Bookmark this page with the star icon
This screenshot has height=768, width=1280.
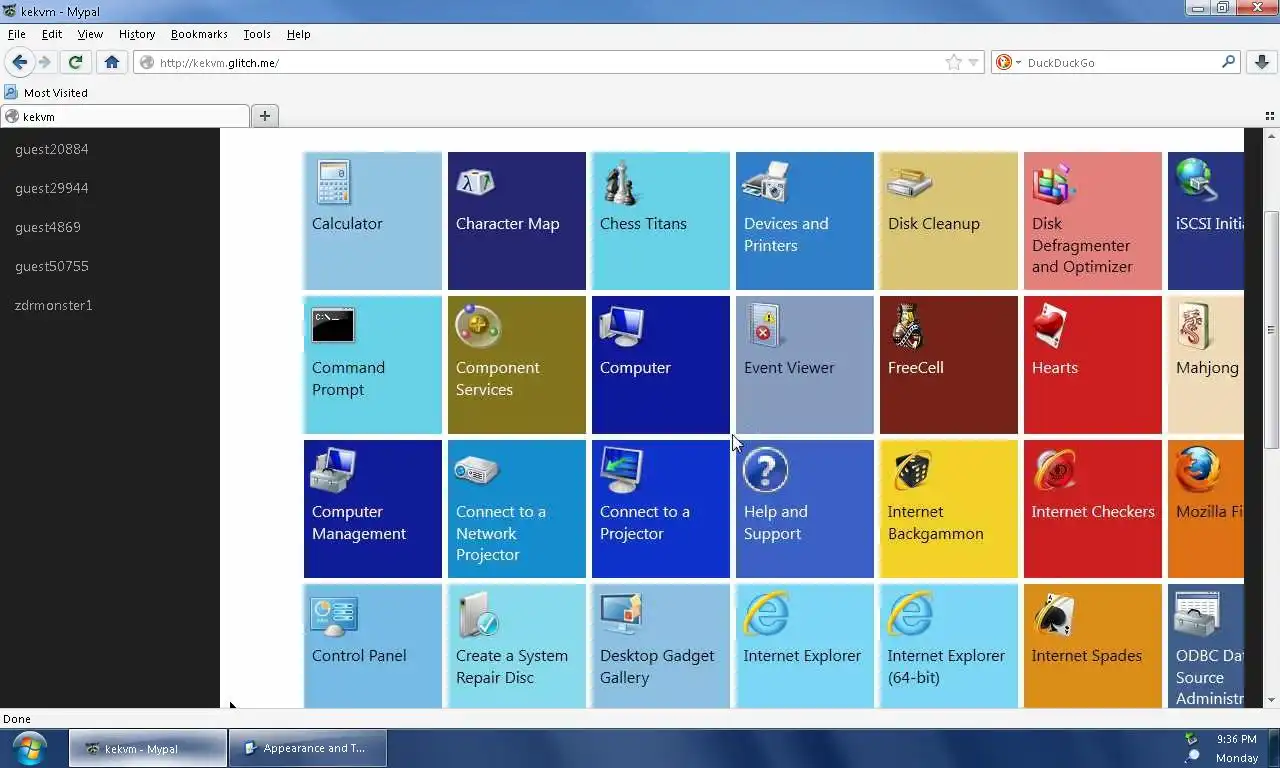tap(954, 62)
